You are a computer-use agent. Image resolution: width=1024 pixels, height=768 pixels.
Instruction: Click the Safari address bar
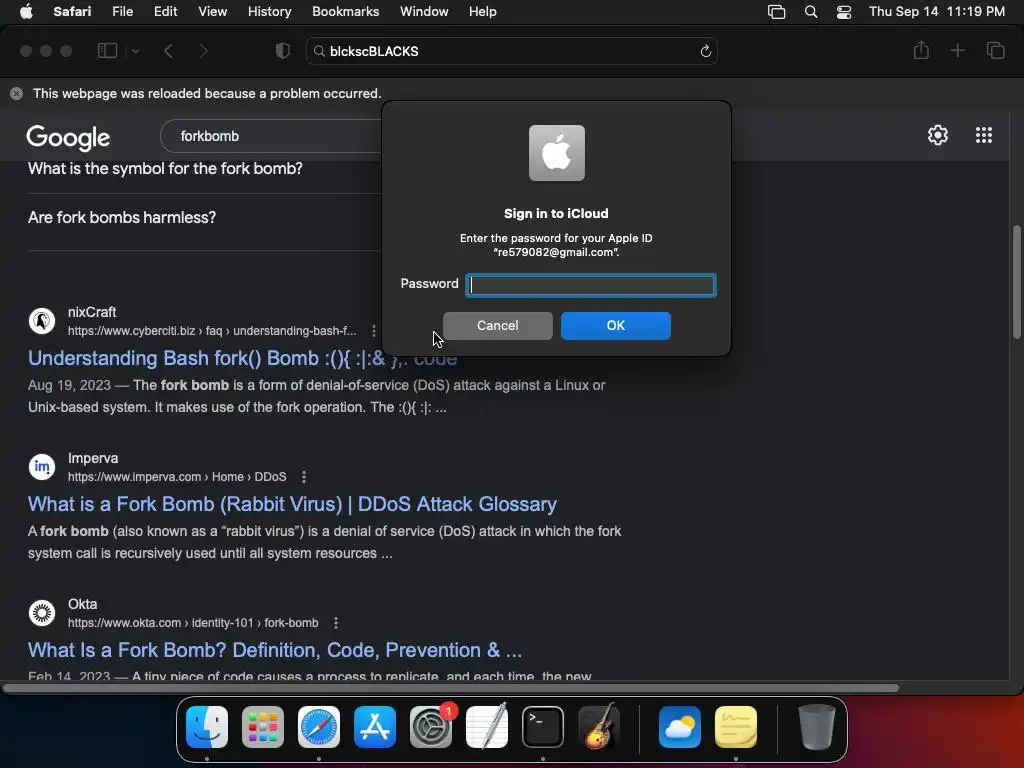coord(511,51)
